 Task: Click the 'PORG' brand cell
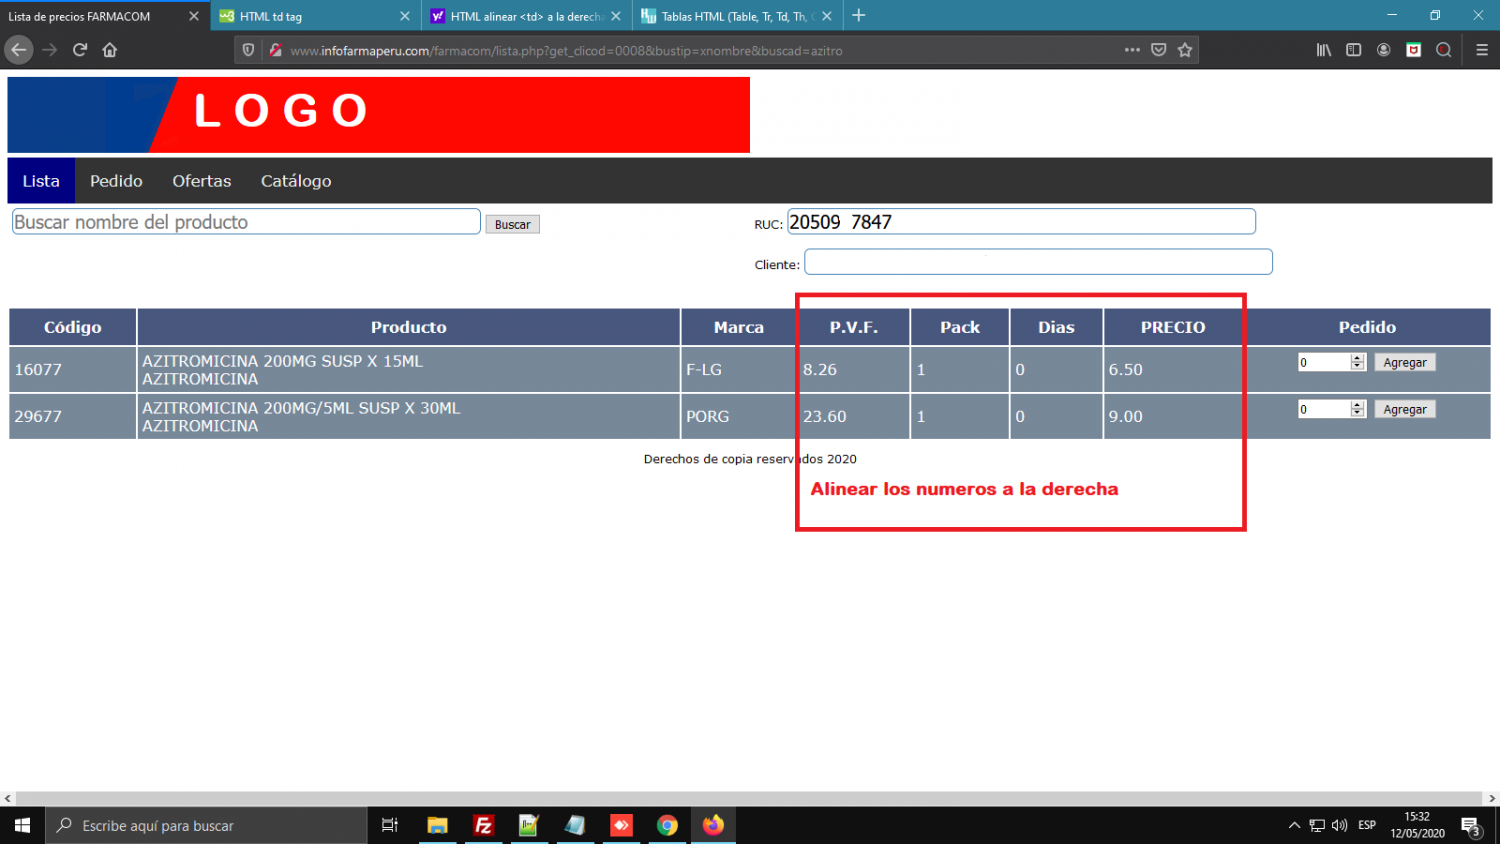tap(739, 416)
